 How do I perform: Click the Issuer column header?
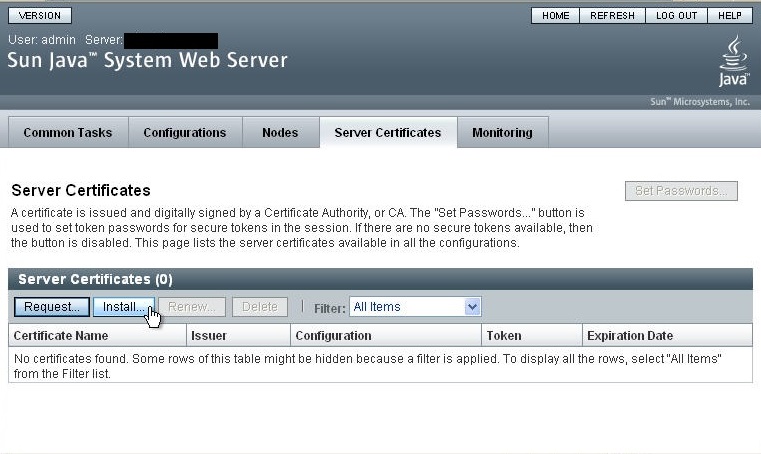point(209,336)
